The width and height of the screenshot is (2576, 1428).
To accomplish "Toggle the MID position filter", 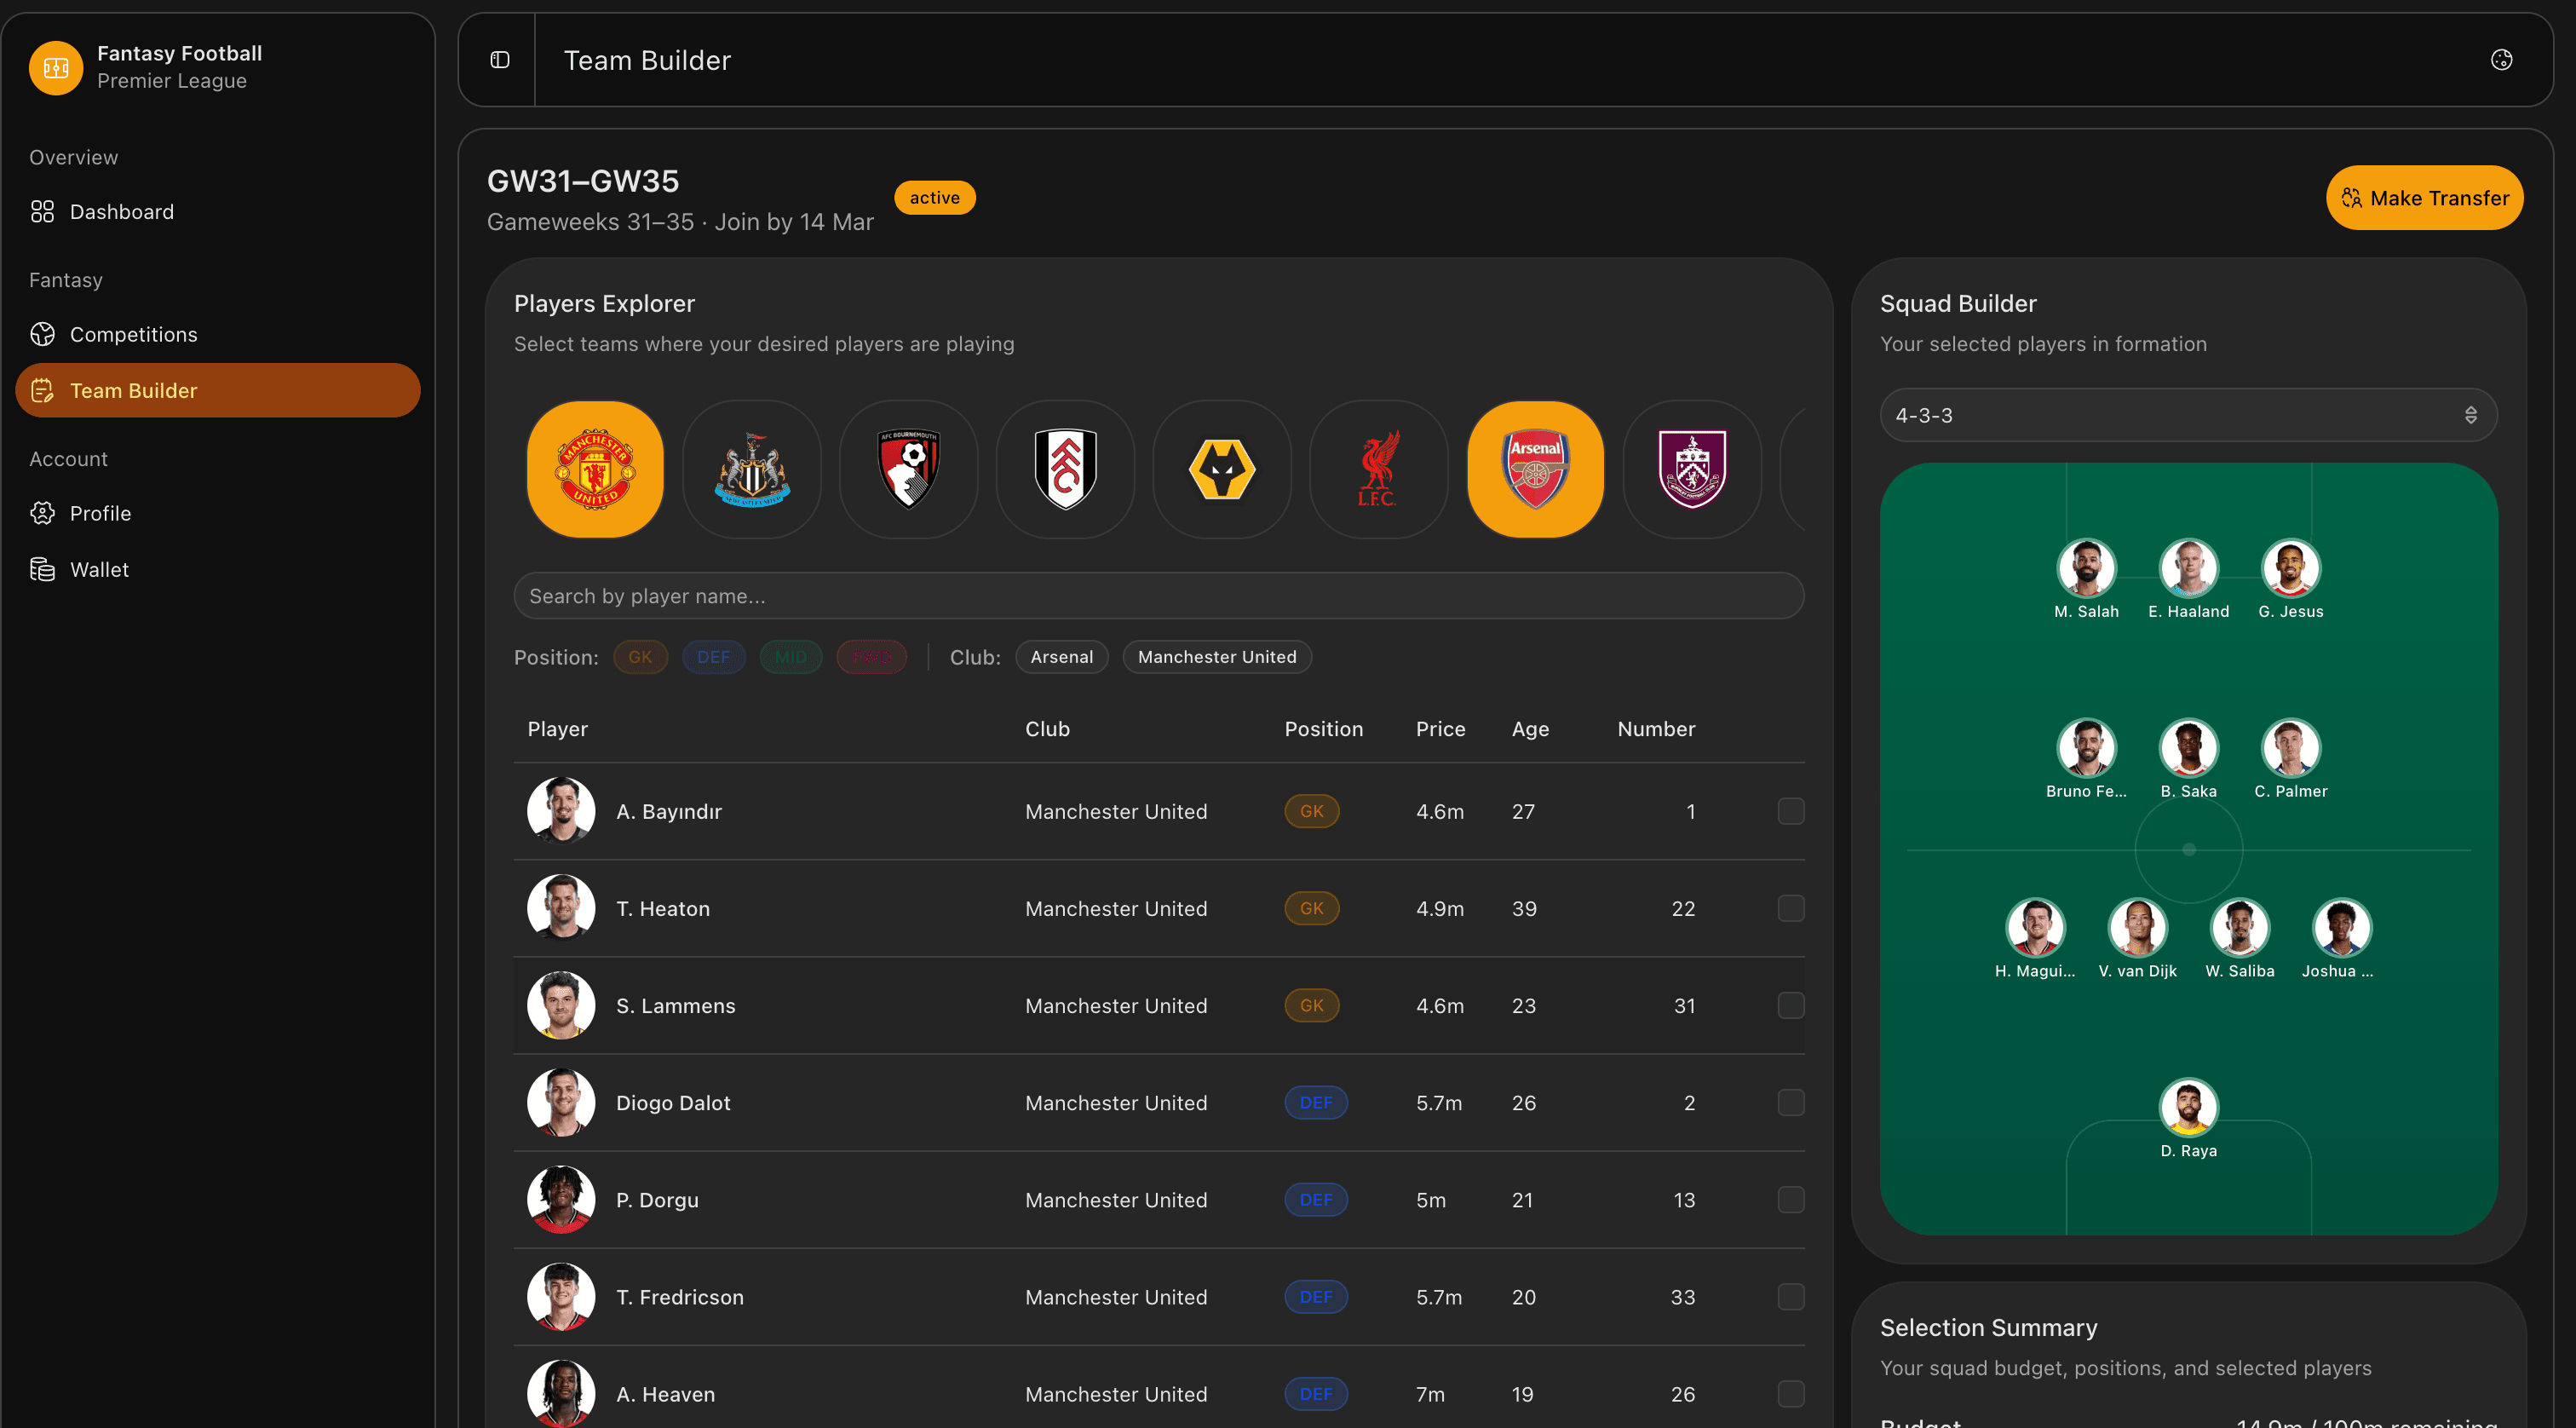I will tap(790, 657).
